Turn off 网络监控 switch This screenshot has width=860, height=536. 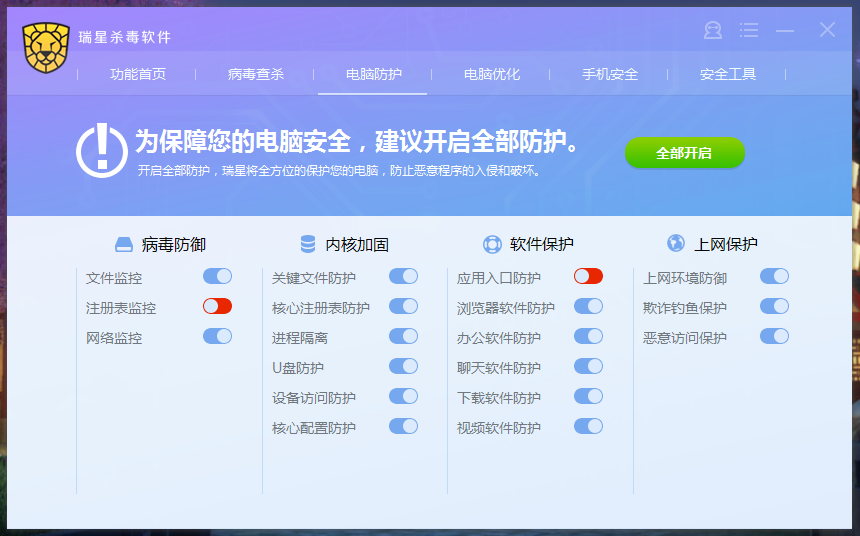coord(218,336)
